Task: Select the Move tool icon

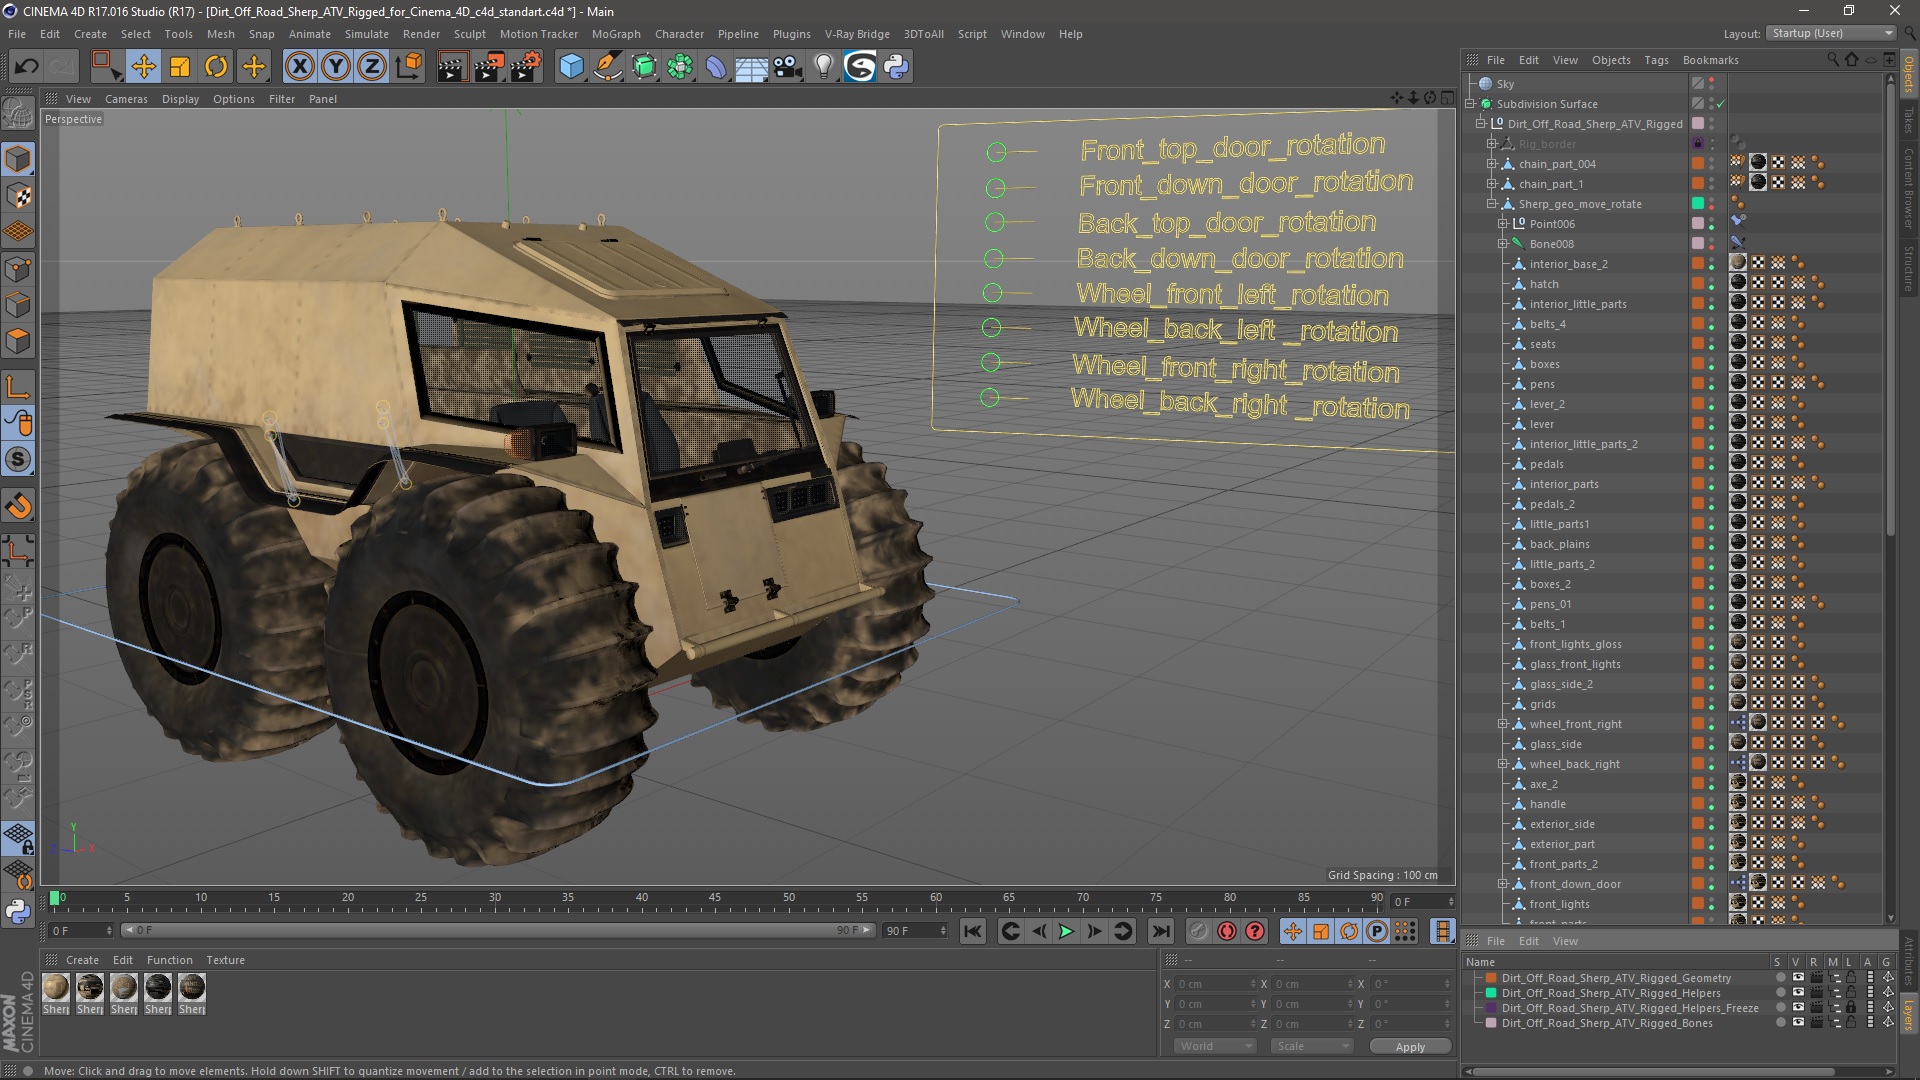Action: (143, 67)
